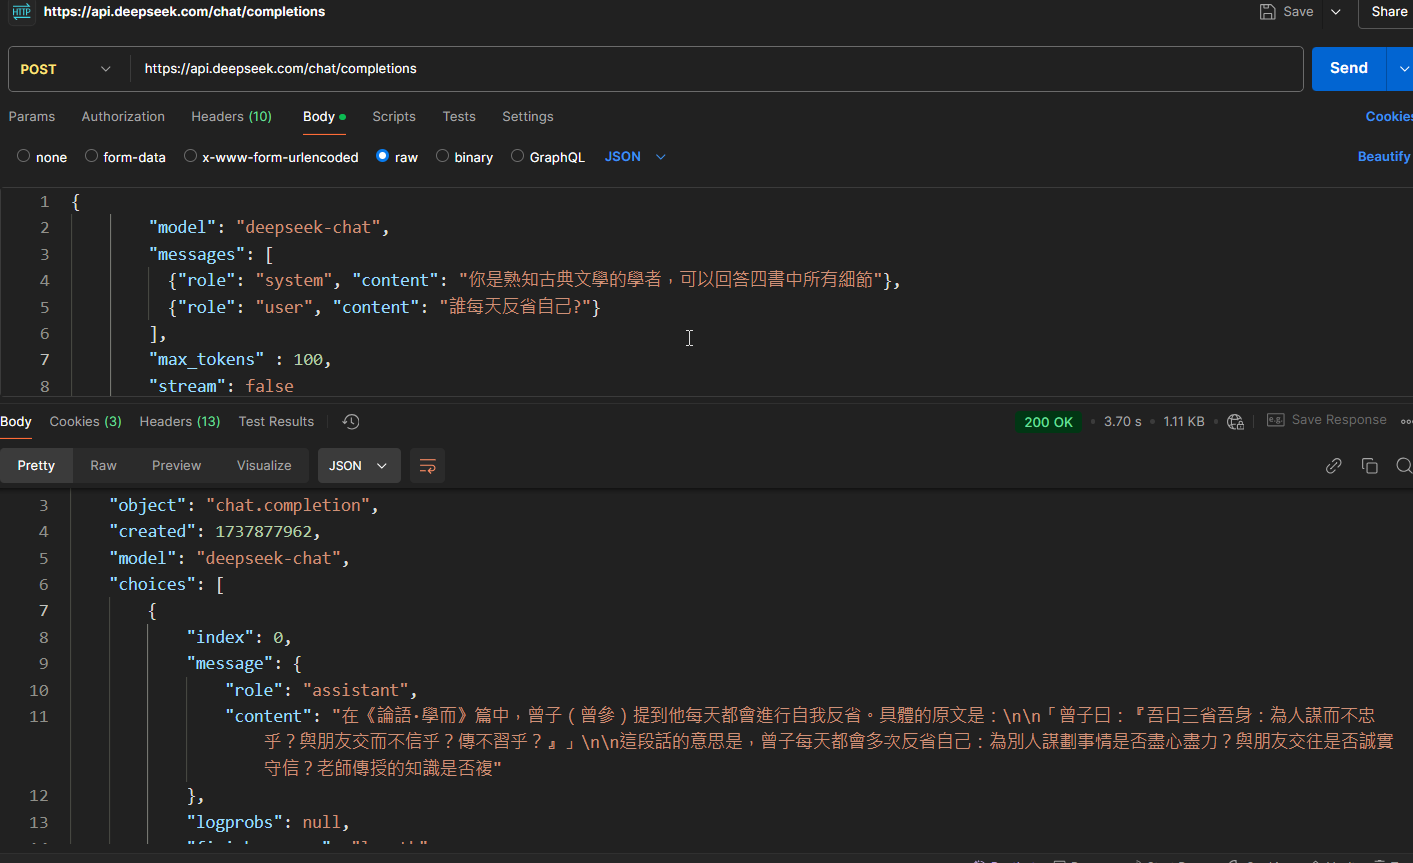
Task: Open the response more options ellipsis
Action: pyautogui.click(x=1406, y=421)
